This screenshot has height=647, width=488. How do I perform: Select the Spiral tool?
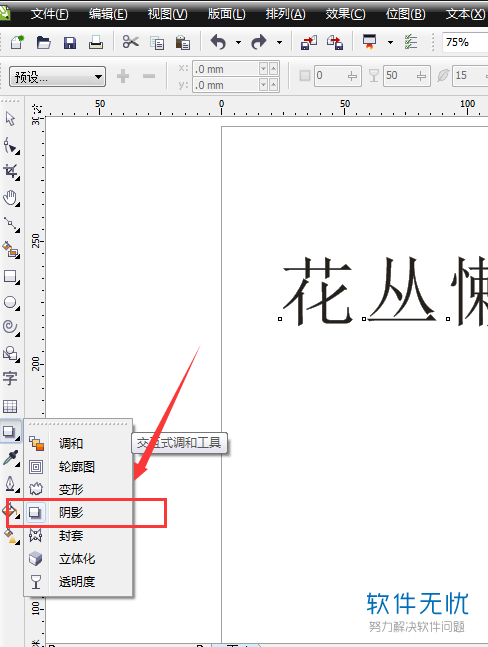11,328
